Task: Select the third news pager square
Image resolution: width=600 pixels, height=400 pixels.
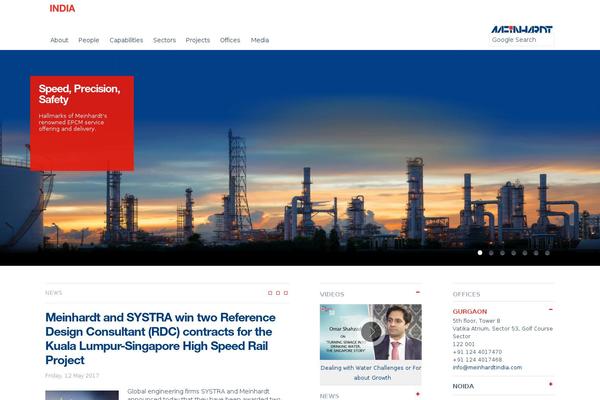Action: click(x=286, y=293)
